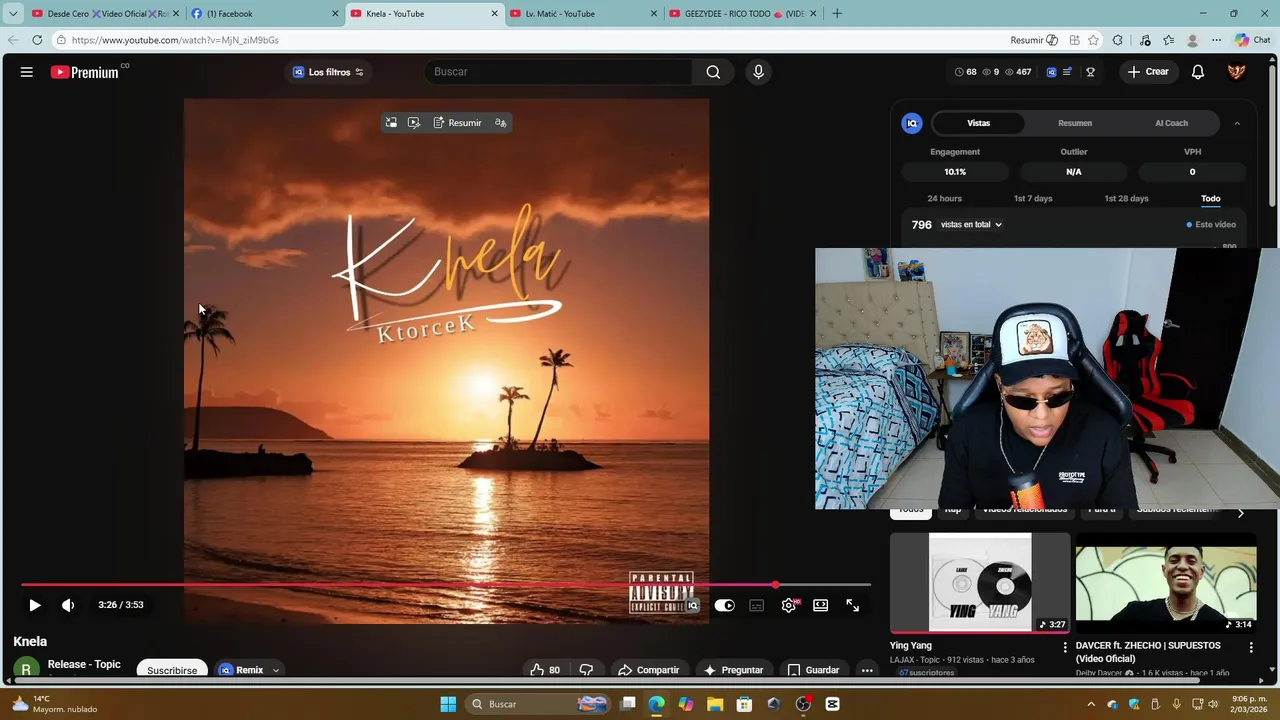
Task: Open more actions menu beside Guardar
Action: tap(867, 670)
